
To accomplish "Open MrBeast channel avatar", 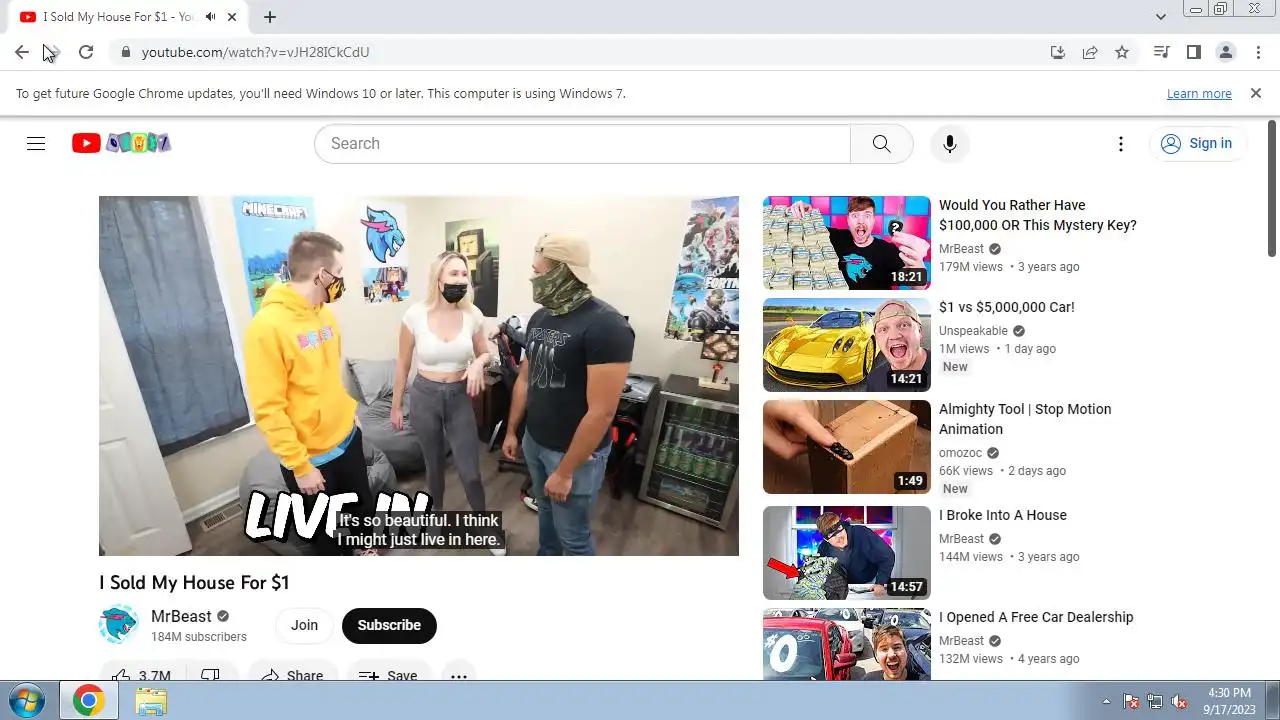I will (119, 625).
